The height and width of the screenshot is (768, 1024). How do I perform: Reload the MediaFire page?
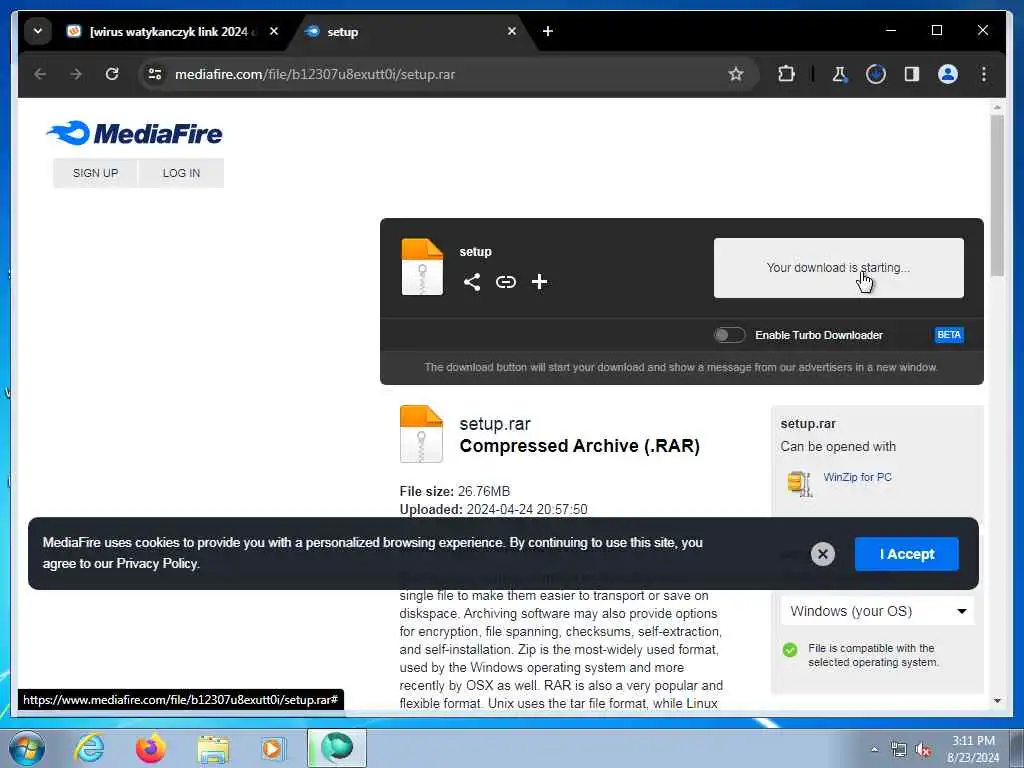click(x=112, y=74)
